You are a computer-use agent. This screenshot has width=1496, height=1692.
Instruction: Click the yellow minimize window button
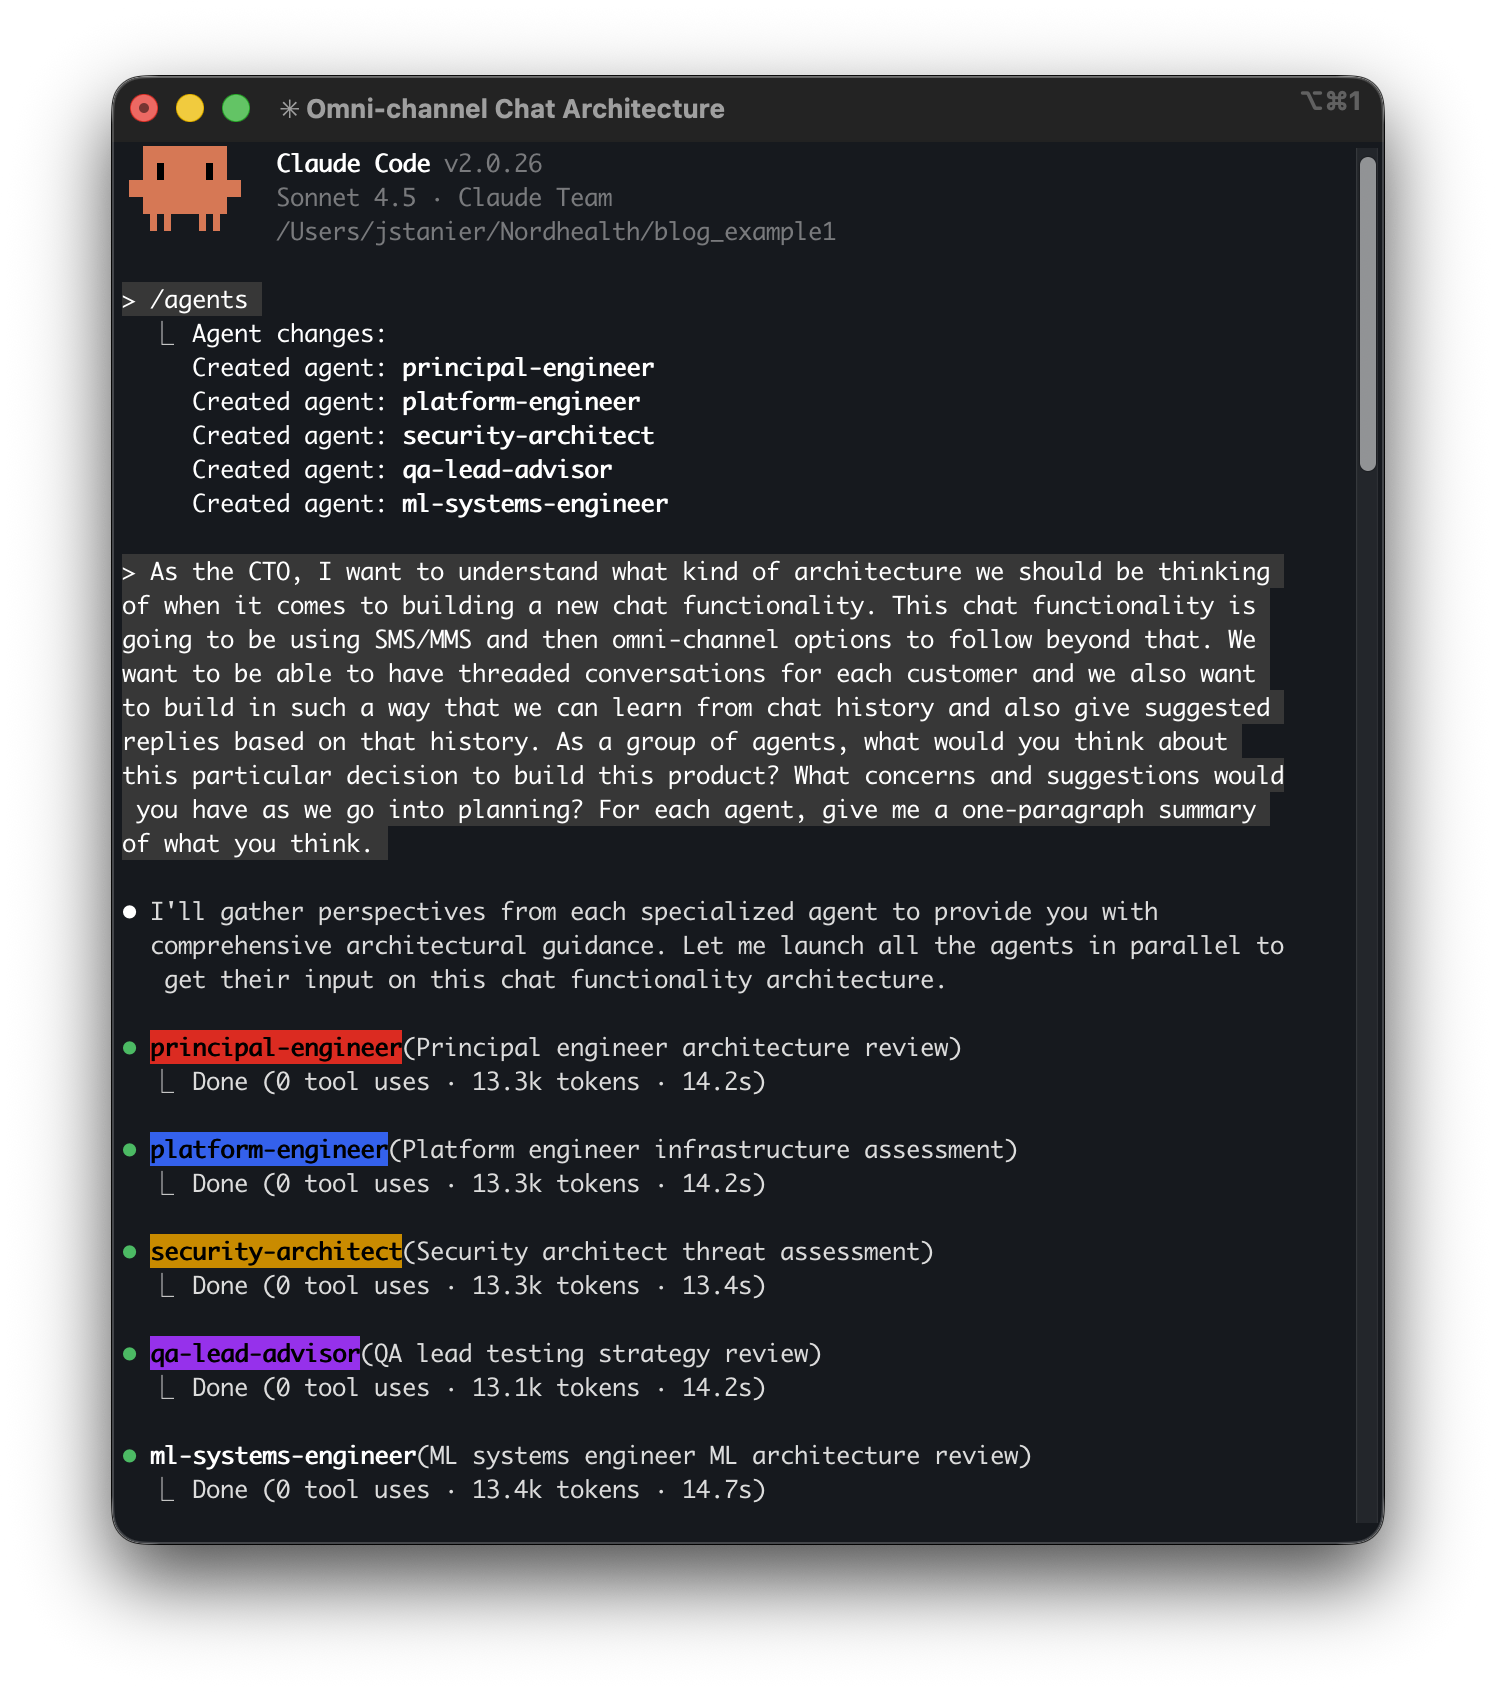pyautogui.click(x=190, y=108)
